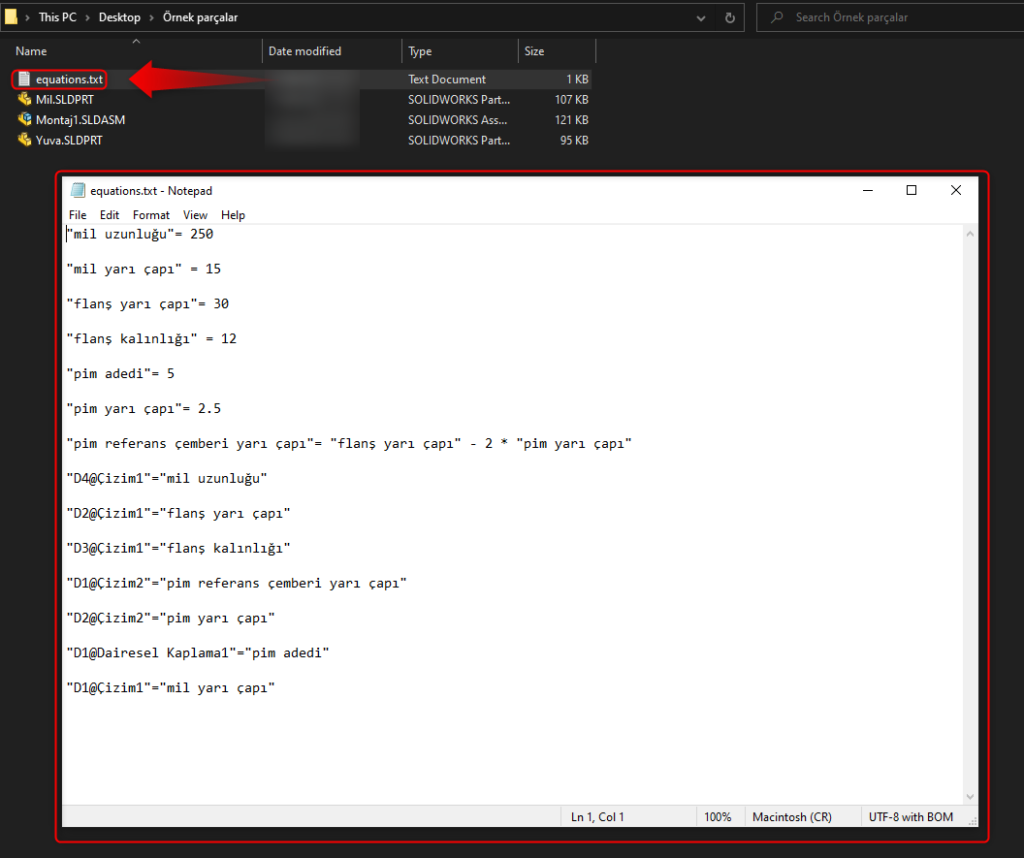Close the Notepad window
The height and width of the screenshot is (858, 1024).
(955, 190)
